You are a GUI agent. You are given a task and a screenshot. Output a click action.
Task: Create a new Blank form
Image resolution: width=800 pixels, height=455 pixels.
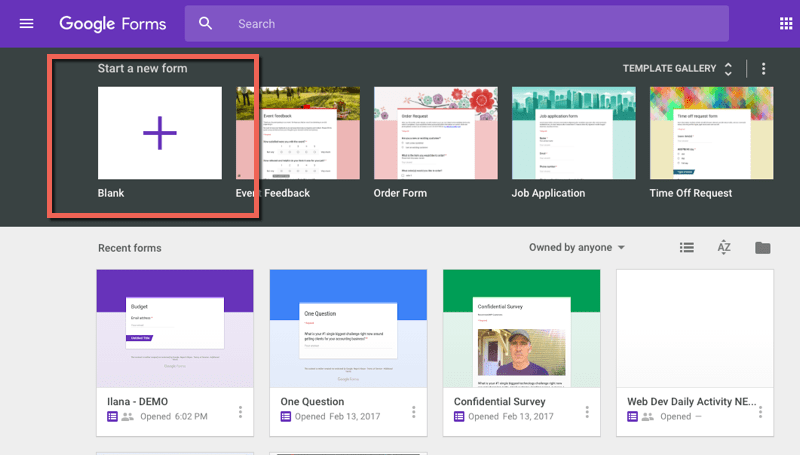pyautogui.click(x=160, y=133)
